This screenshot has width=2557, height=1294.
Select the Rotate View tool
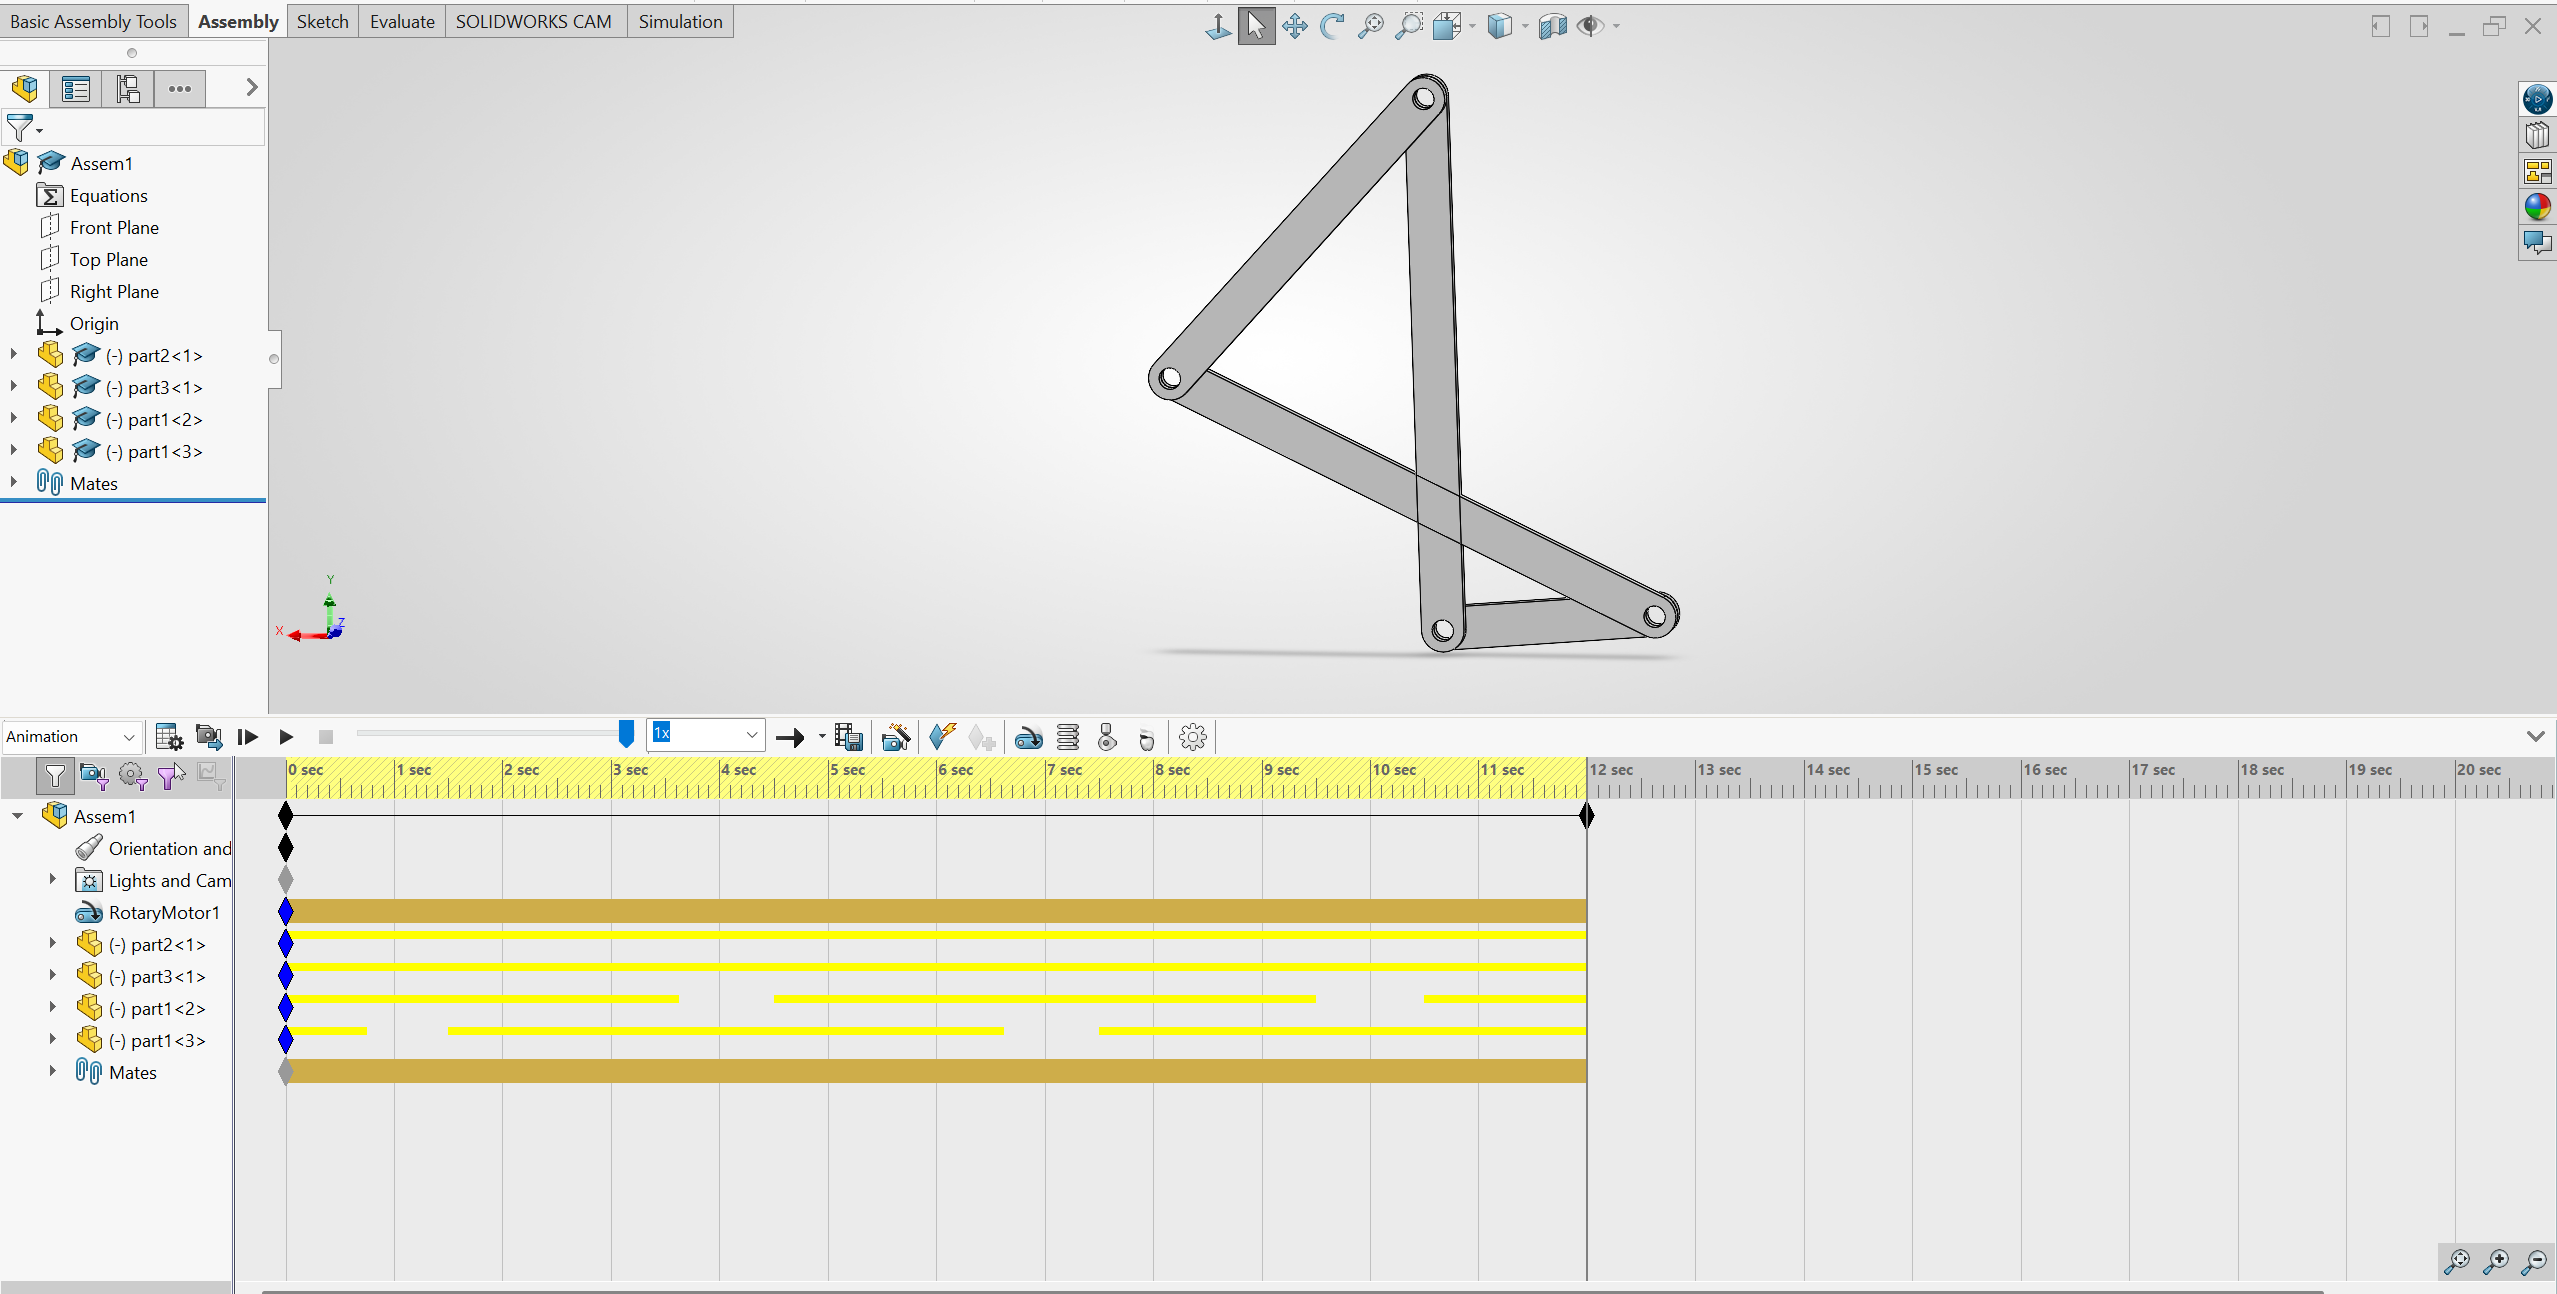pyautogui.click(x=1334, y=26)
